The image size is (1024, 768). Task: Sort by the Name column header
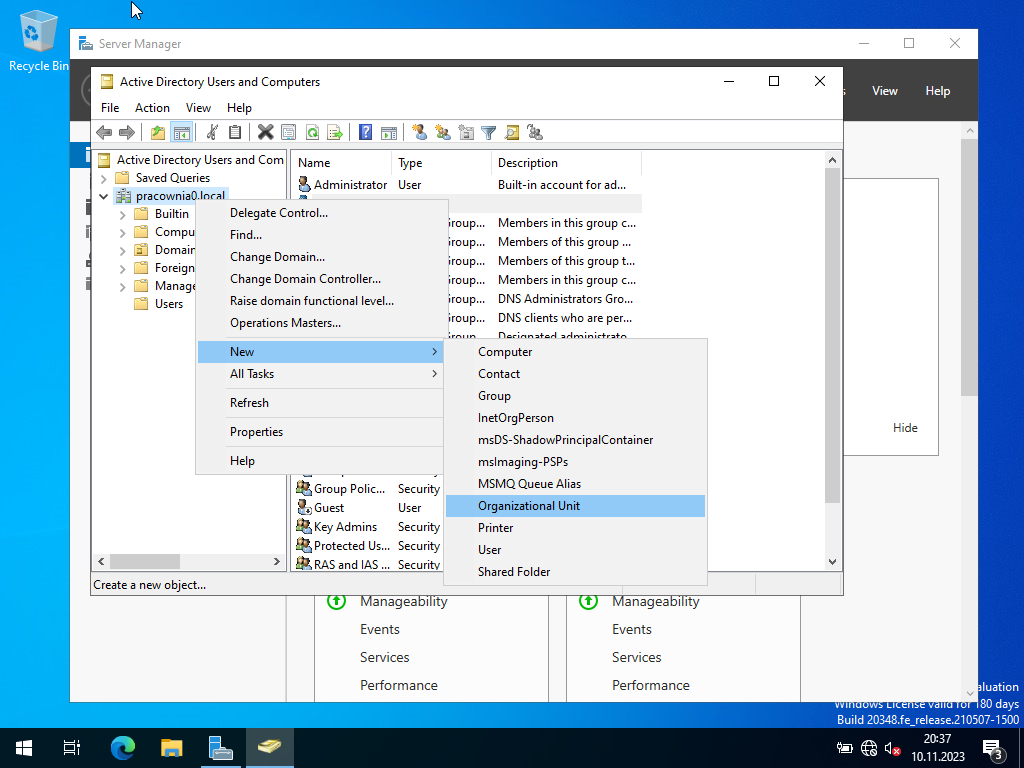click(x=341, y=163)
